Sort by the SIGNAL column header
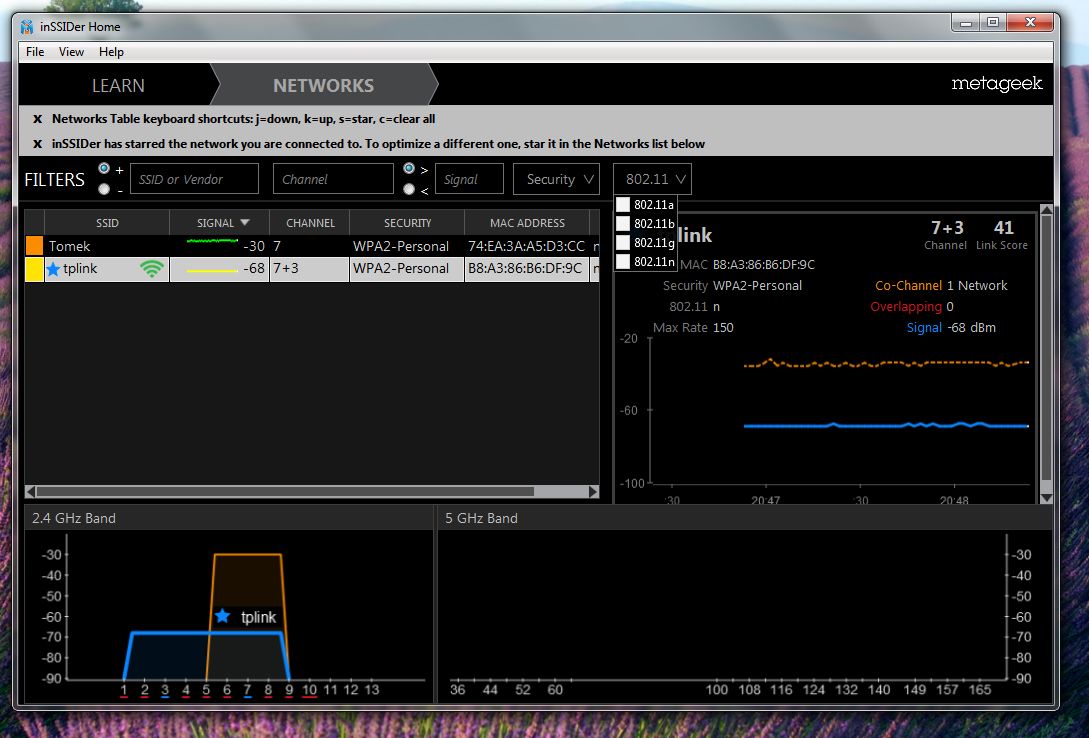 (x=219, y=223)
